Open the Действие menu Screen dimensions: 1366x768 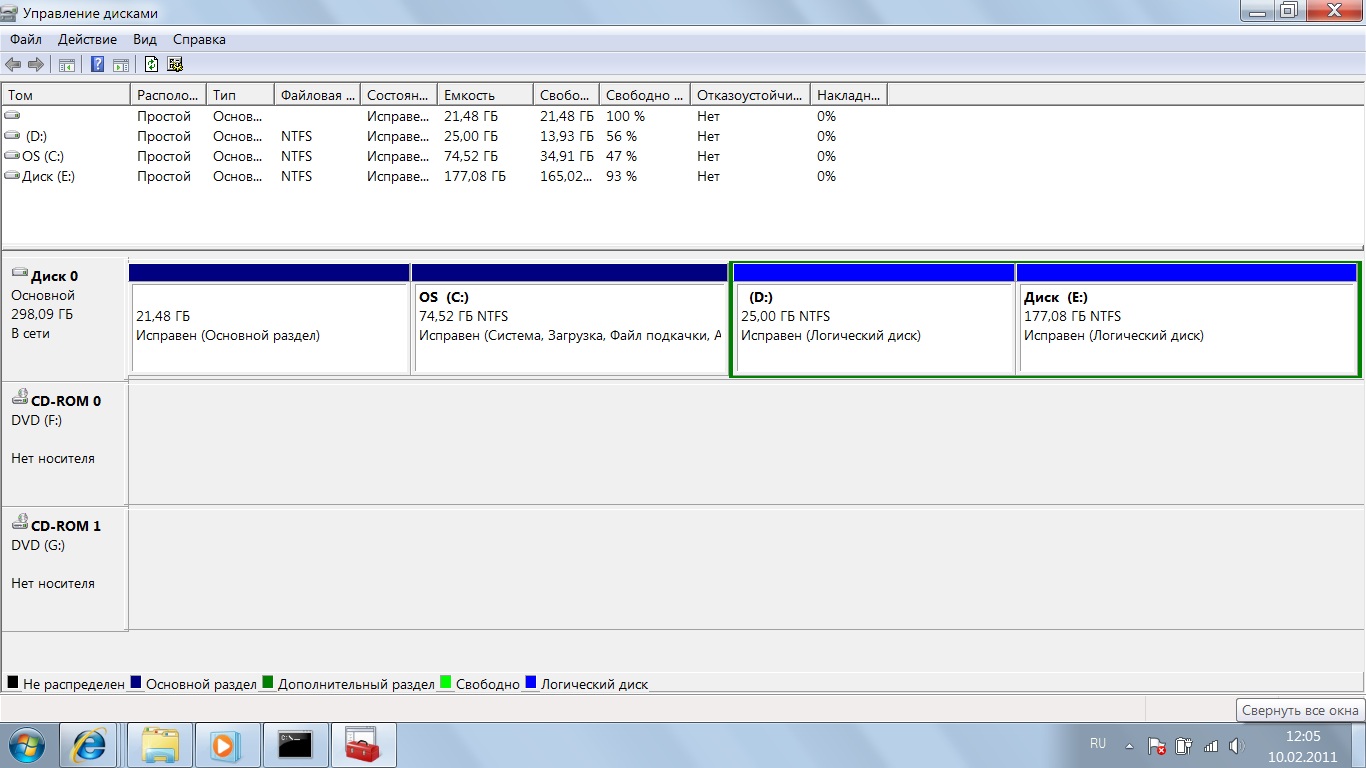88,40
